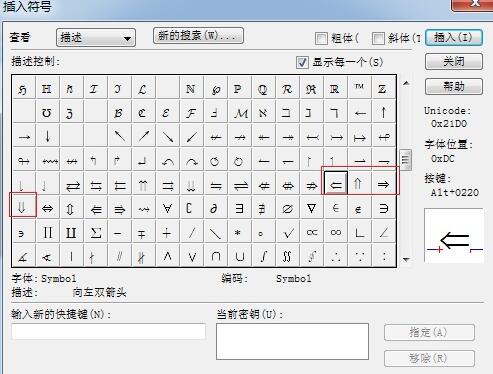493x374 pixels.
Task: Click the enlarged symbol preview box
Action: pos(454,235)
